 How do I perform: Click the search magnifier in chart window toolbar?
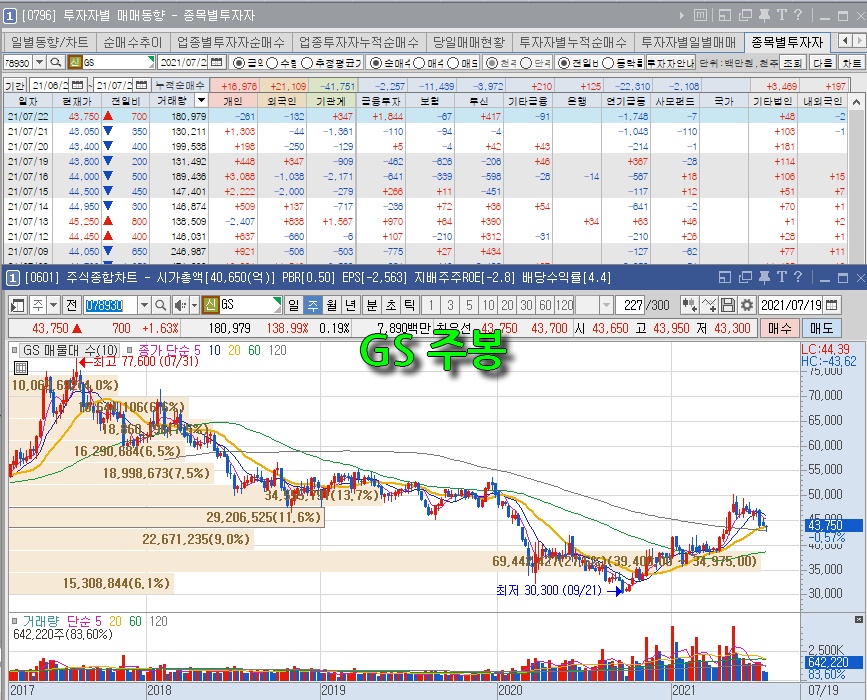coord(160,305)
